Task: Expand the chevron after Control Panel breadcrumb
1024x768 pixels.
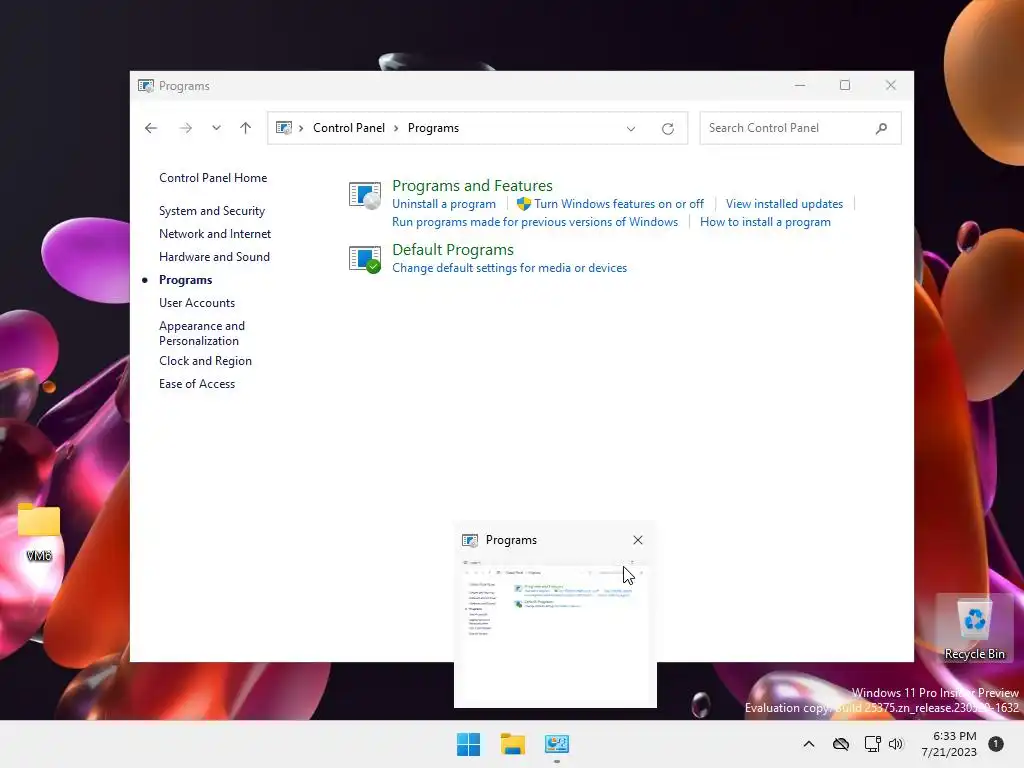Action: [x=396, y=128]
